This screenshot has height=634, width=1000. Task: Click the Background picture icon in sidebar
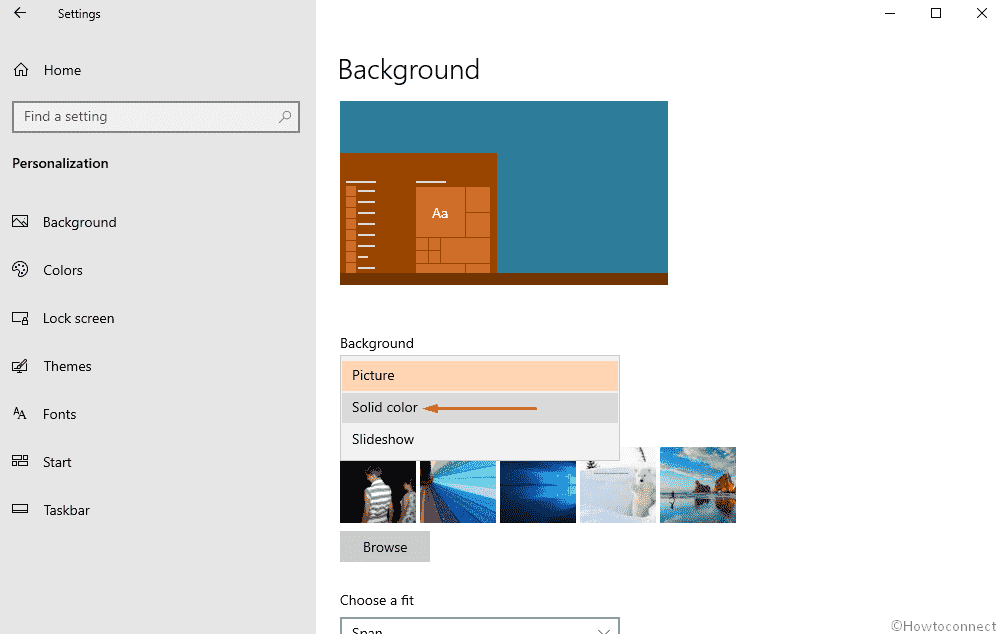click(20, 221)
